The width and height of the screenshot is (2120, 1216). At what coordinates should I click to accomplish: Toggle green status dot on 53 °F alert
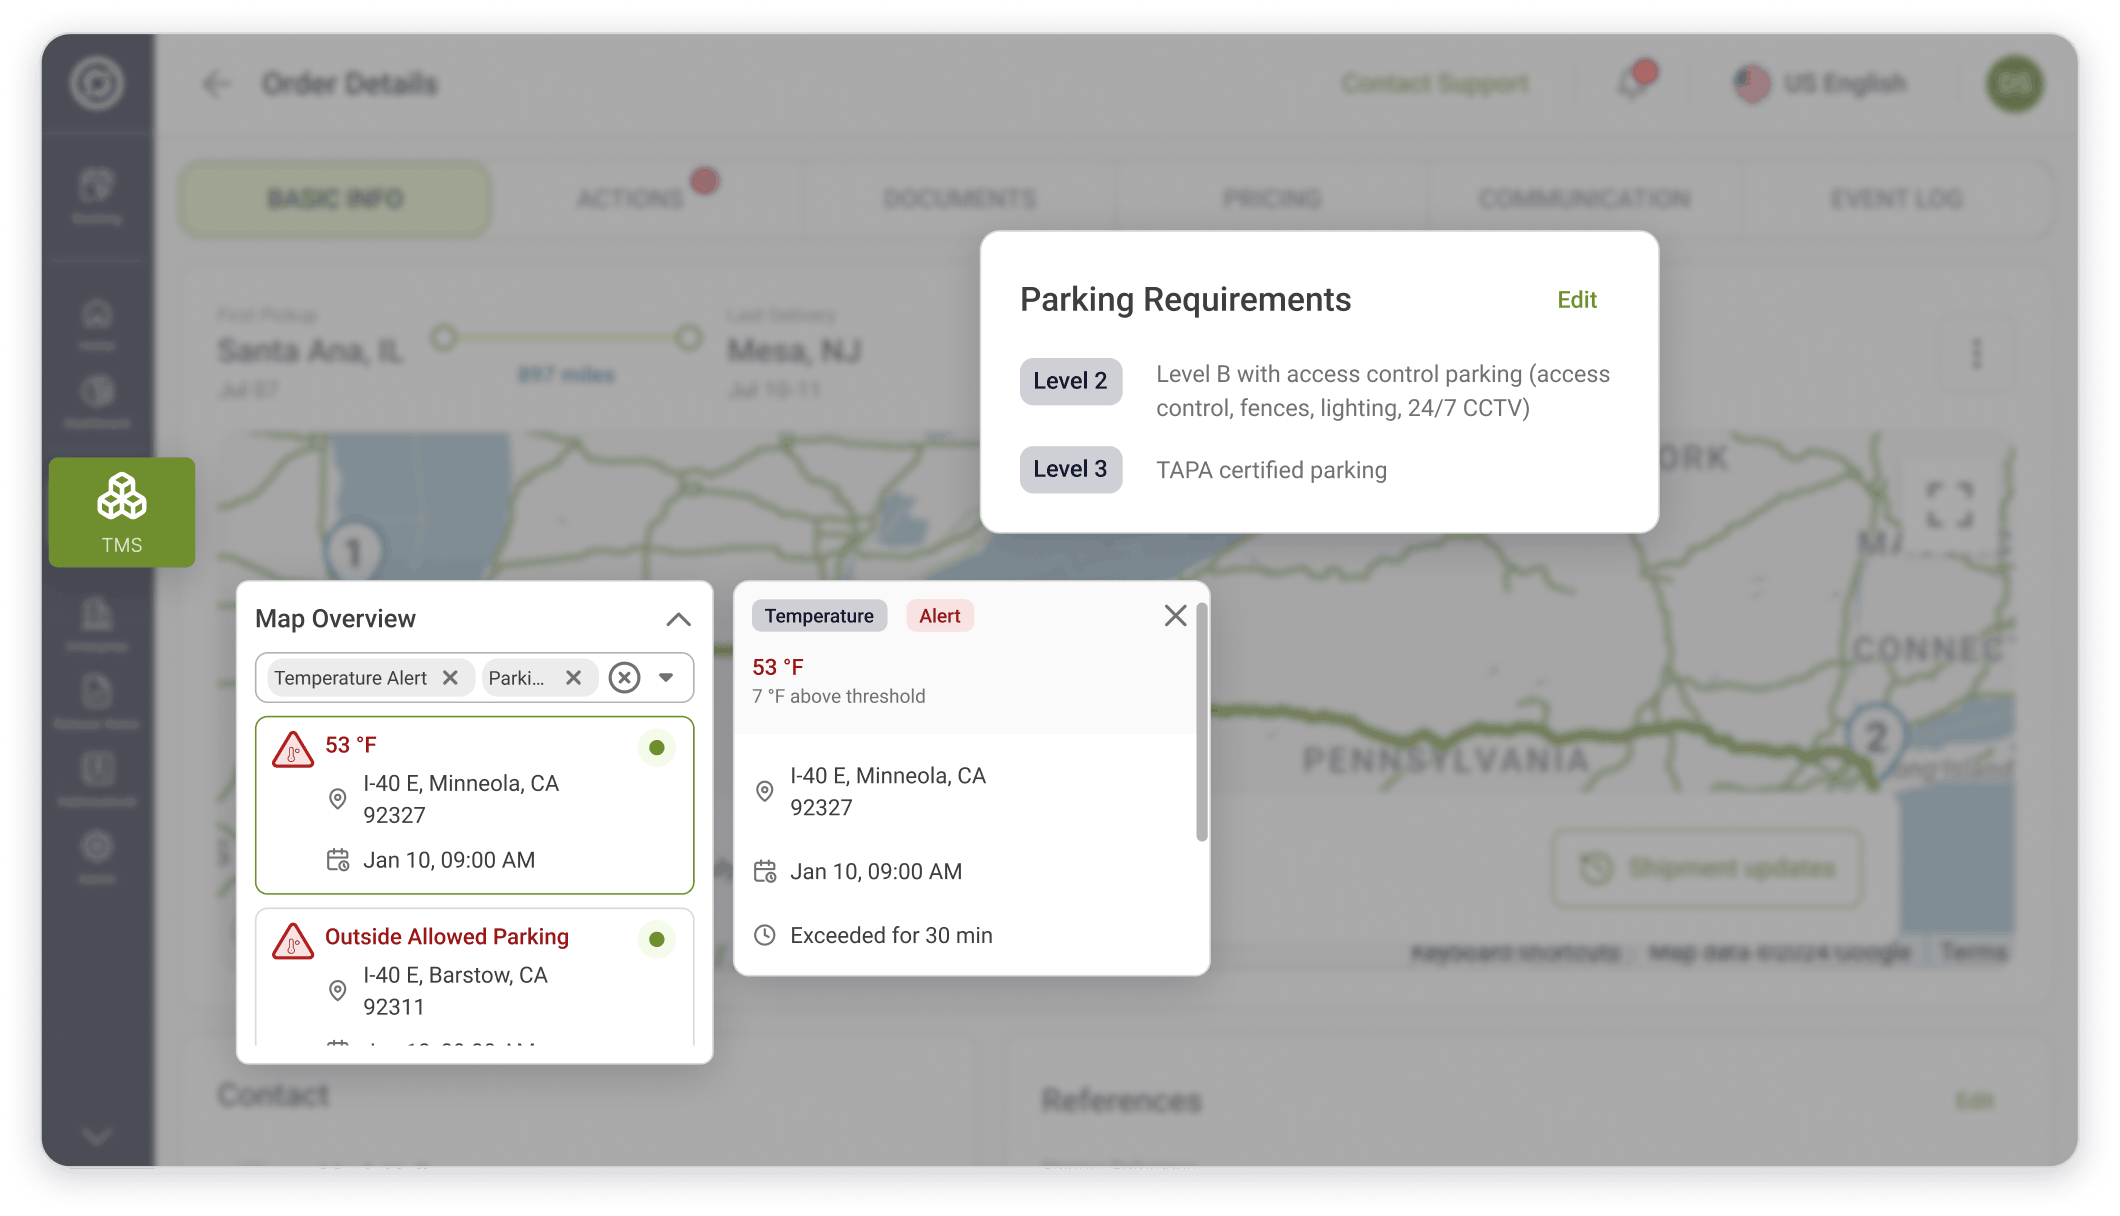click(657, 748)
